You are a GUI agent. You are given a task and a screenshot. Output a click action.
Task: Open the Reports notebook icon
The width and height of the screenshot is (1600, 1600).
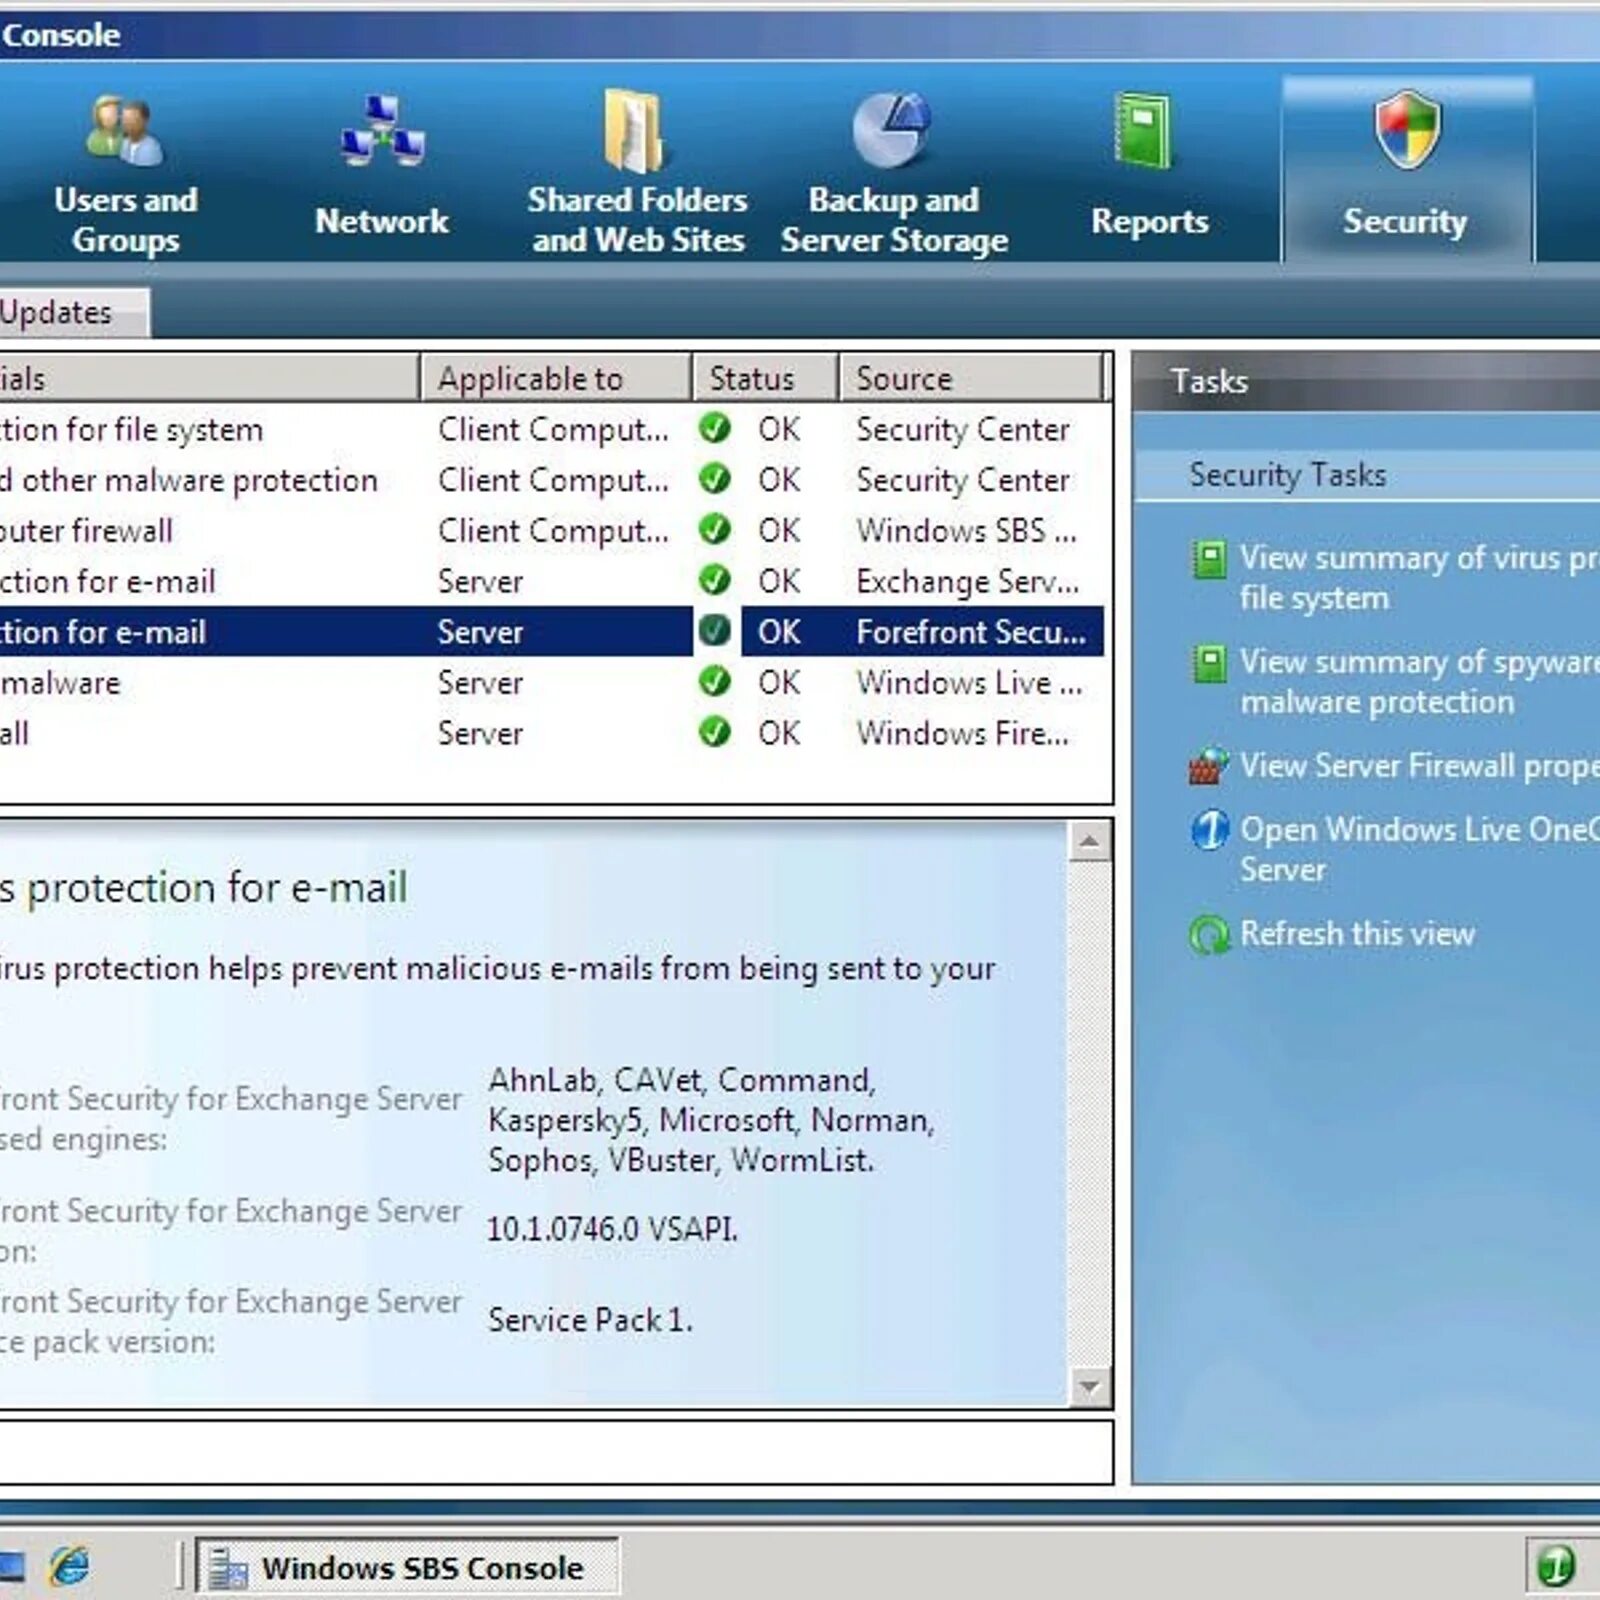point(1144,130)
